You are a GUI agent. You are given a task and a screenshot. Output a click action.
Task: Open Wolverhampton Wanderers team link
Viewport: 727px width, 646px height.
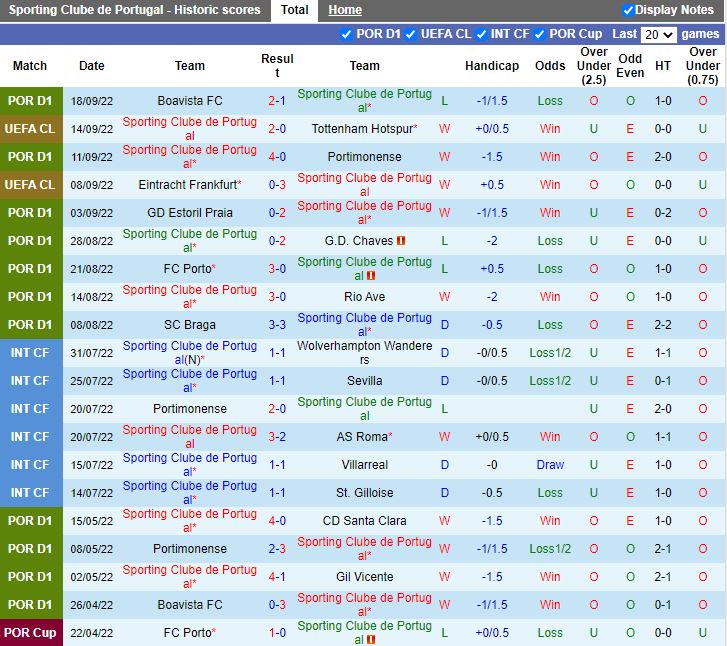tap(364, 352)
